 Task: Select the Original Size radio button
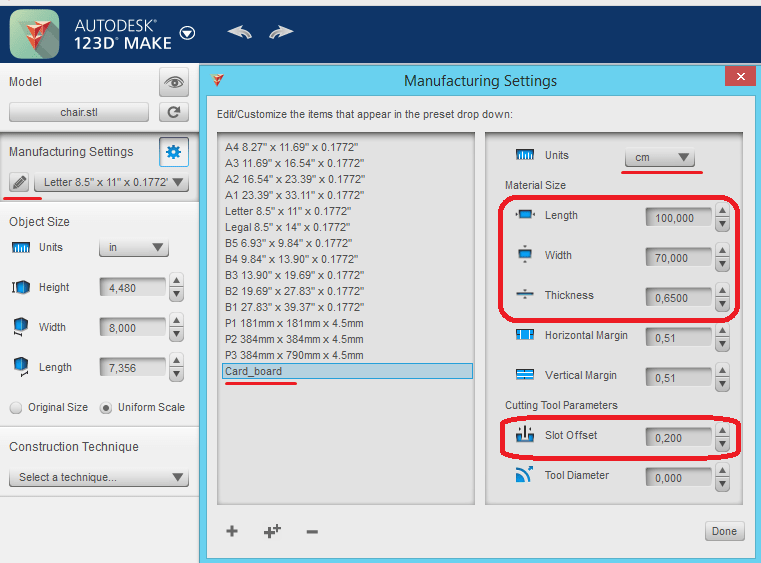pyautogui.click(x=16, y=407)
